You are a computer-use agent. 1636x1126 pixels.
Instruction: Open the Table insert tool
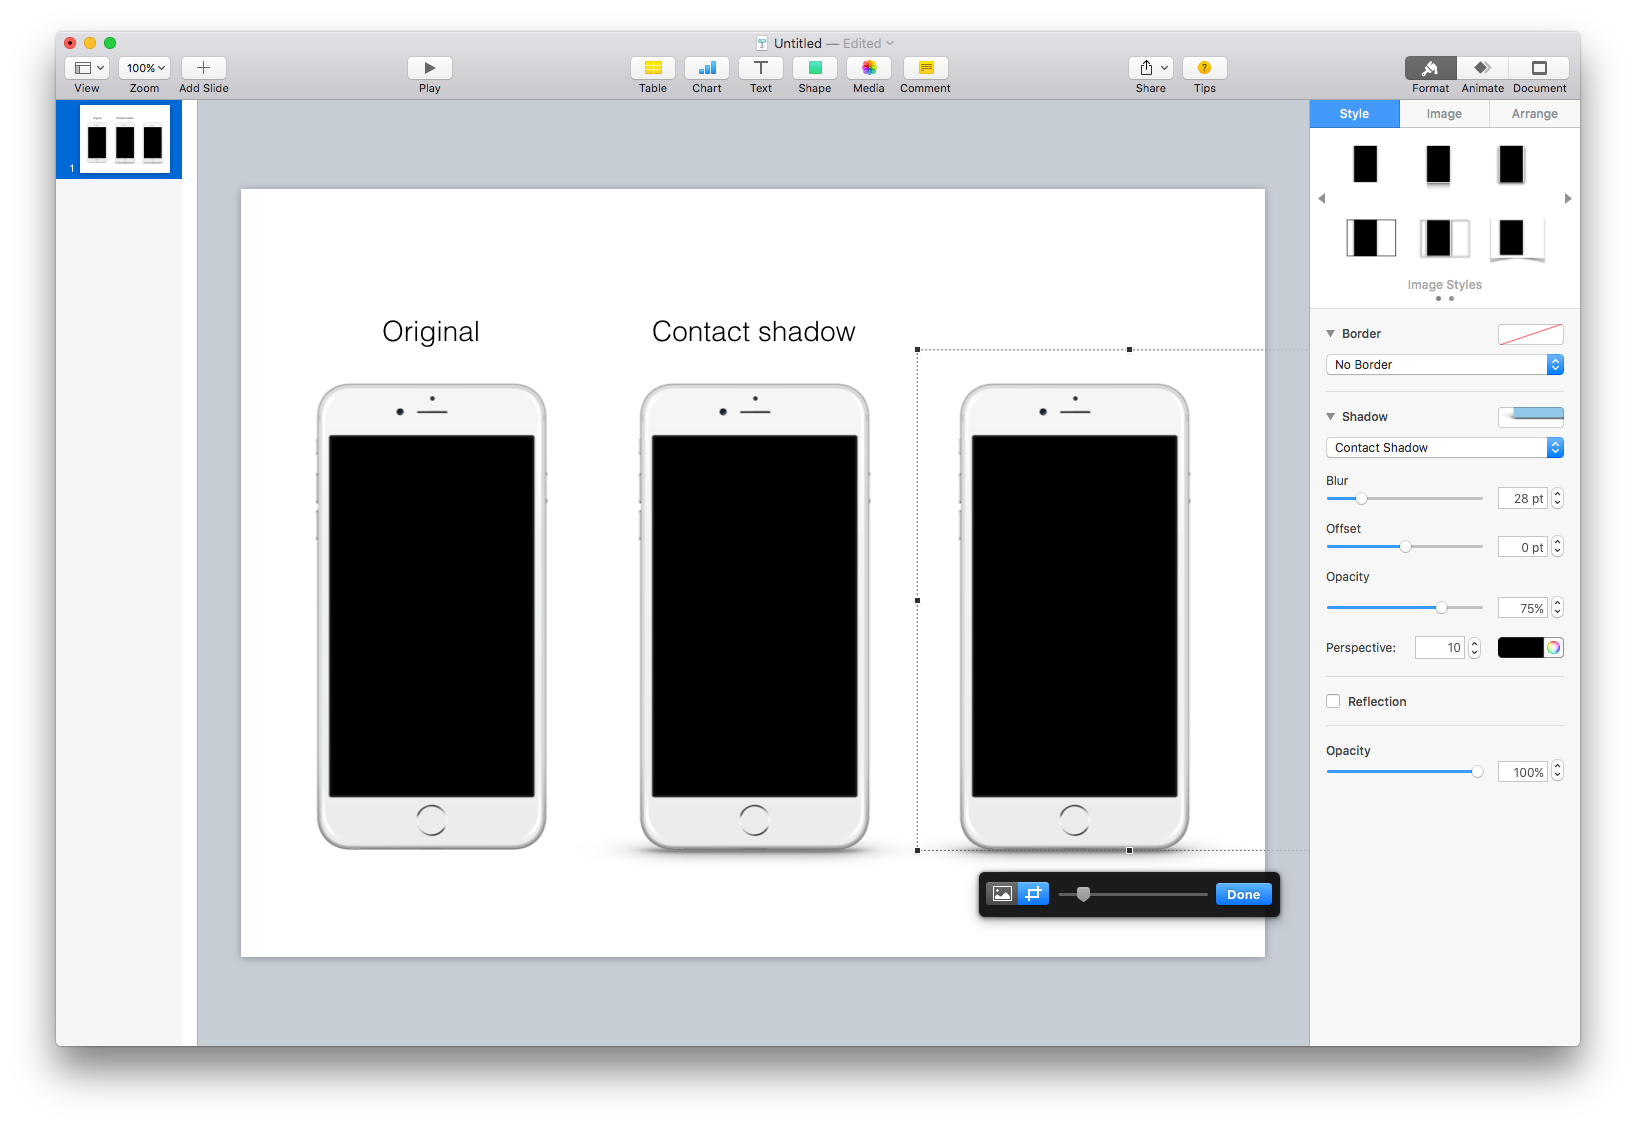(x=652, y=70)
